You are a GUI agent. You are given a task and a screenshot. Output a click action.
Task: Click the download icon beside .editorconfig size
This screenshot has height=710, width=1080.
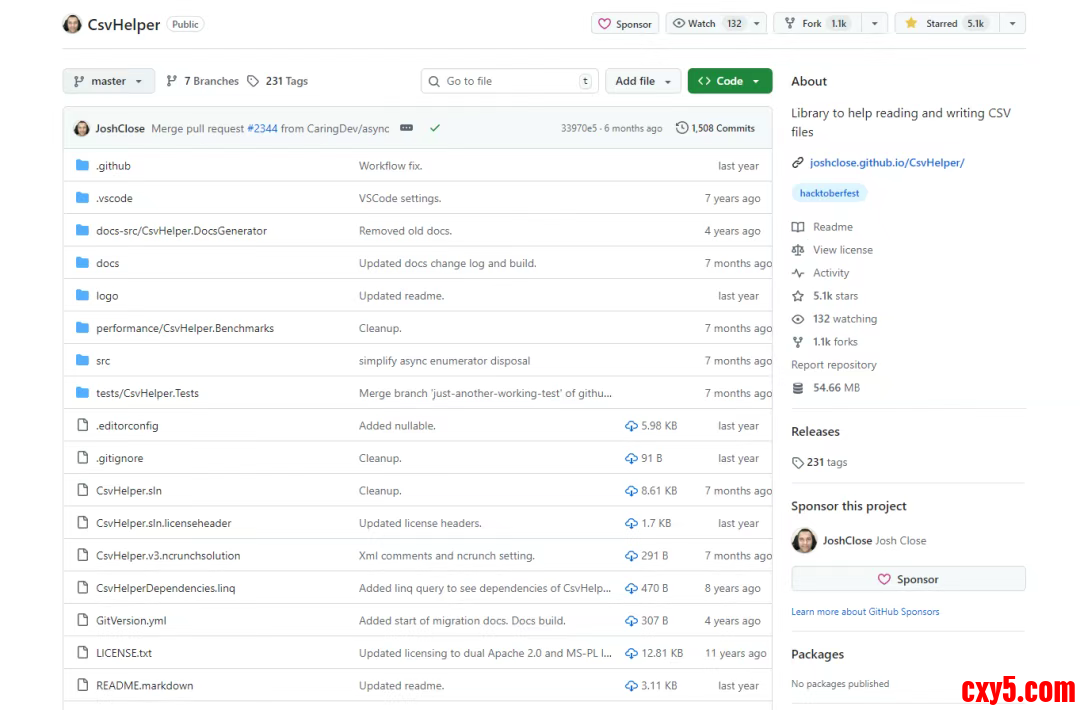pyautogui.click(x=631, y=426)
